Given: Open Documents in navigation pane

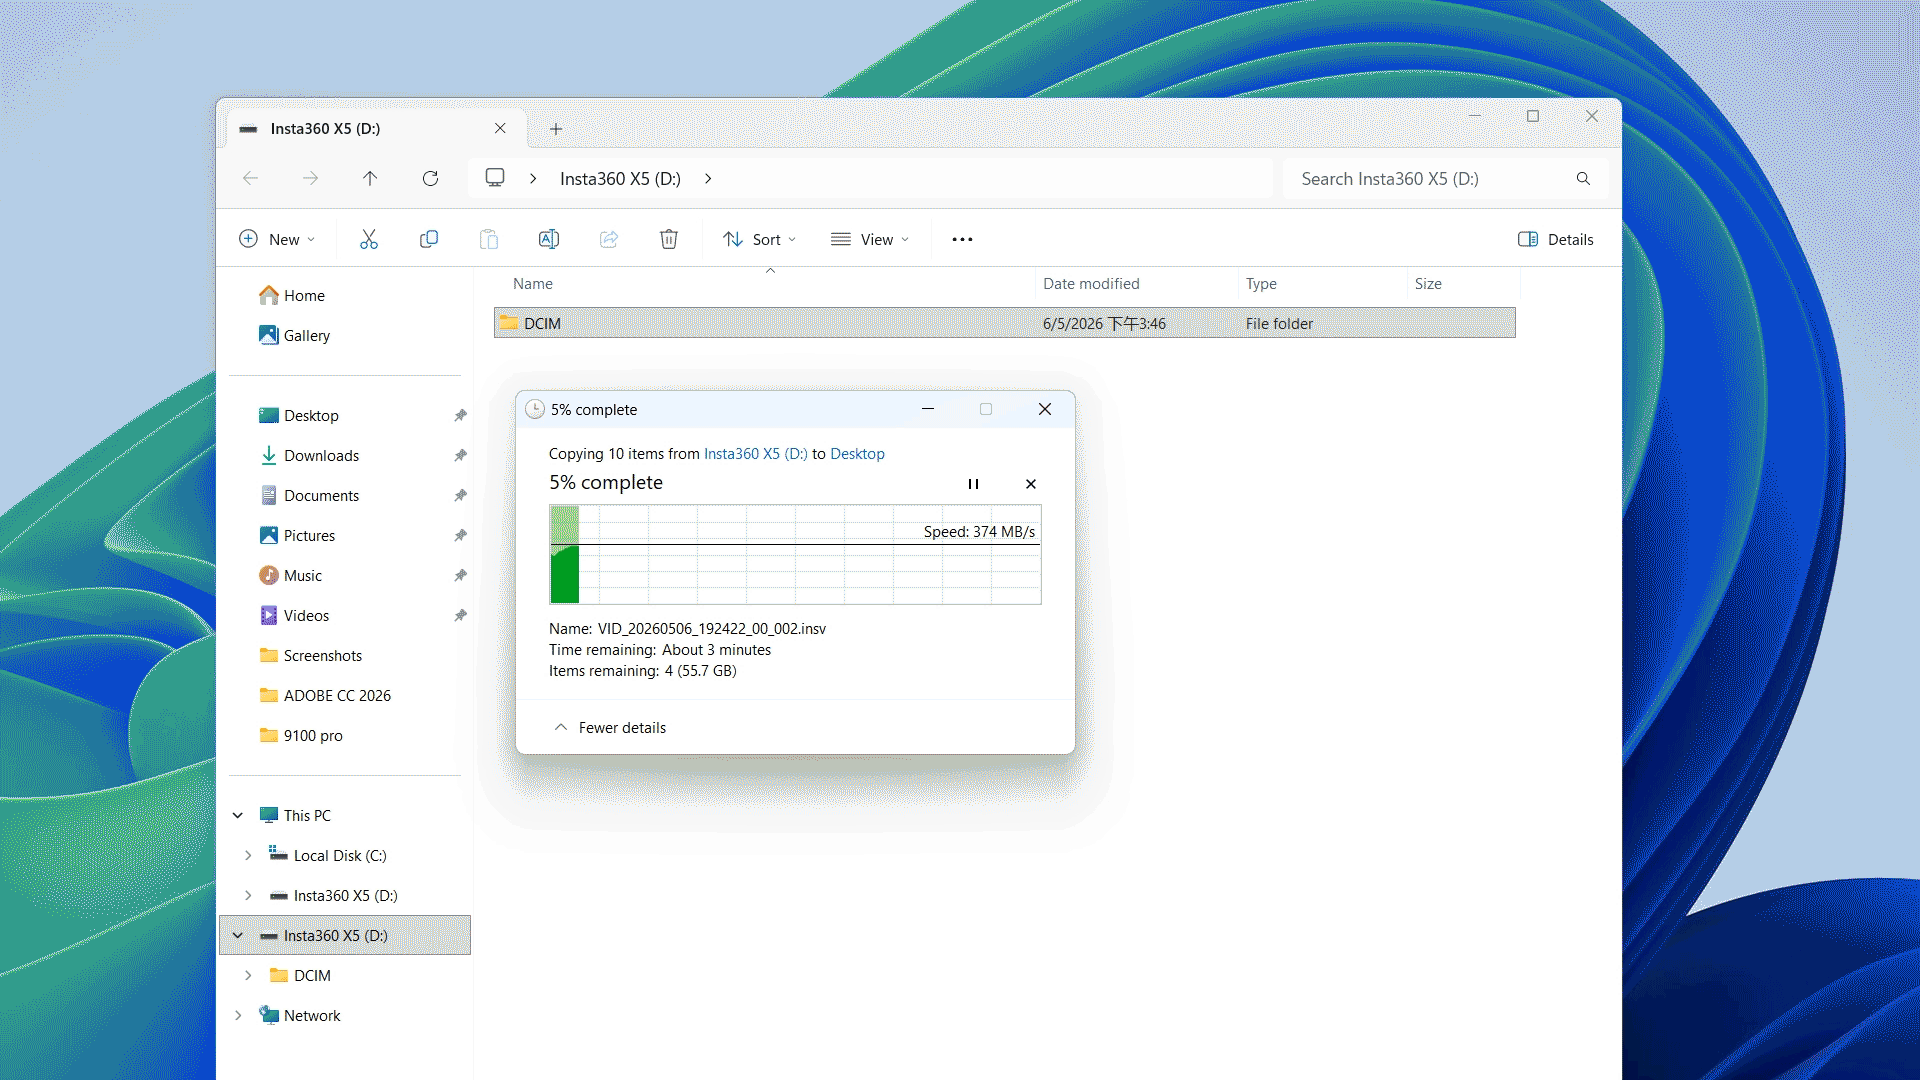Looking at the screenshot, I should [308, 495].
